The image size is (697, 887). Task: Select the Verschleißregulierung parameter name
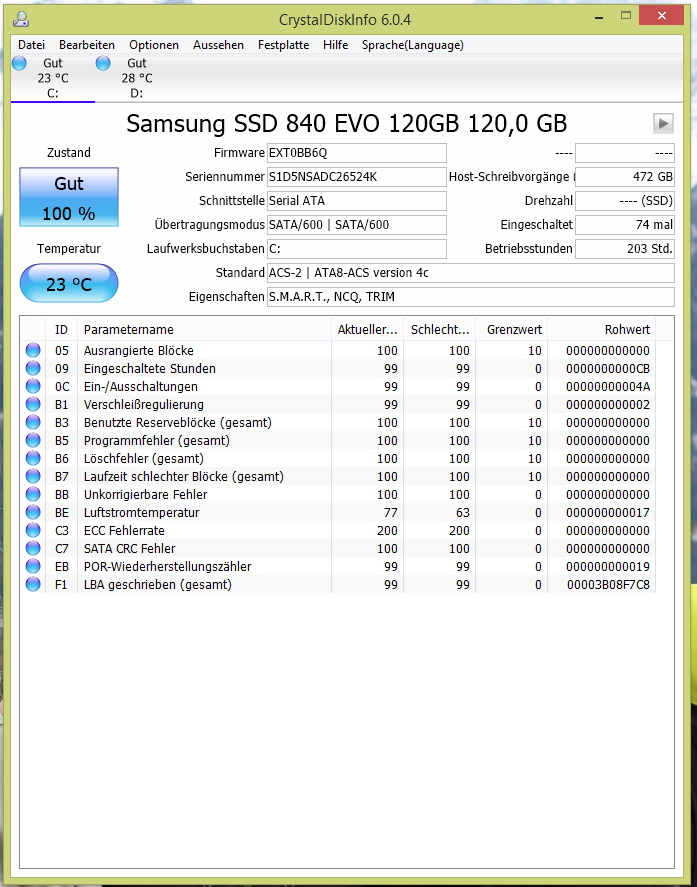click(x=144, y=404)
